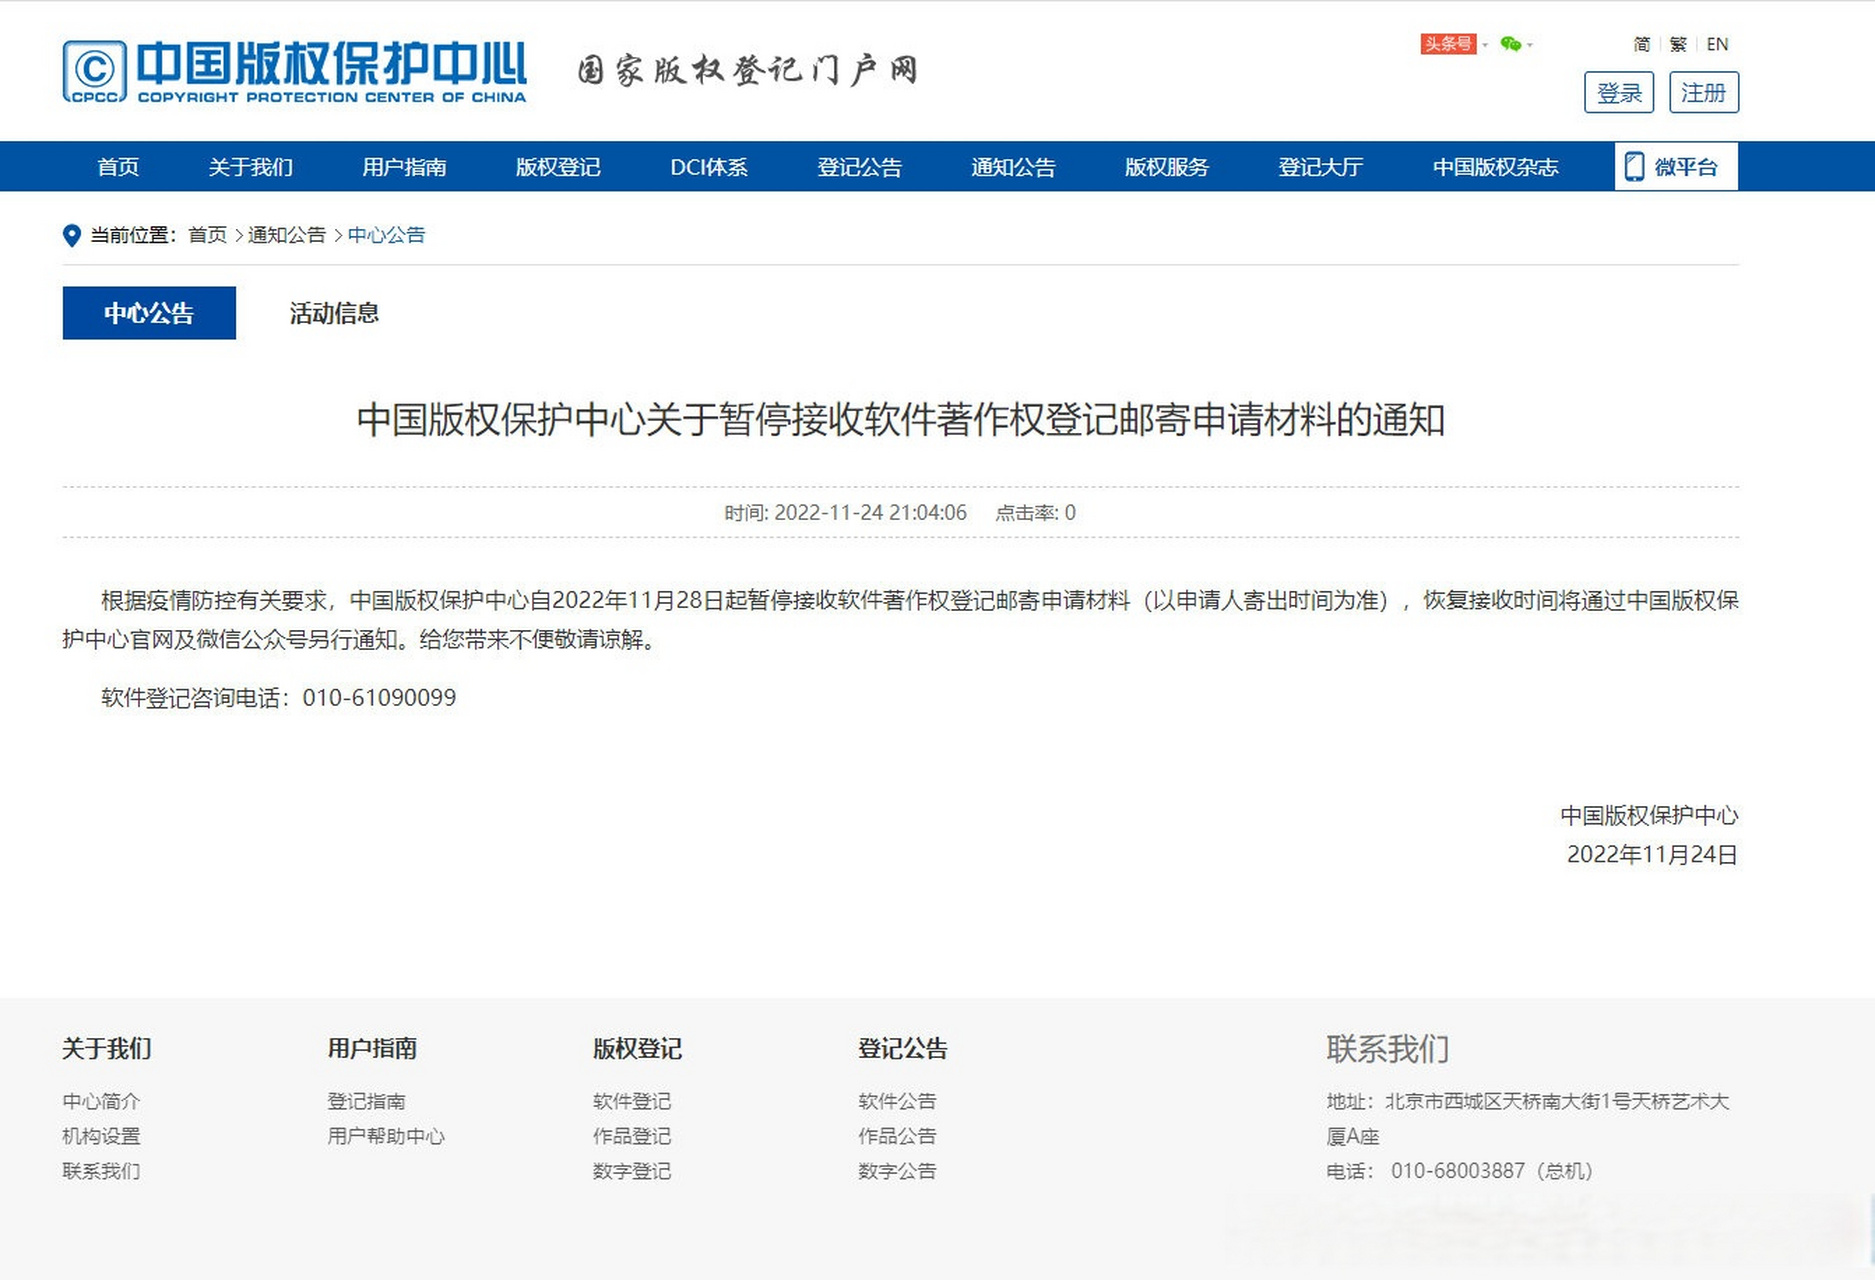Viewport: 1875px width, 1280px height.
Task: Open the 版权服务 nav menu
Action: coord(1167,167)
